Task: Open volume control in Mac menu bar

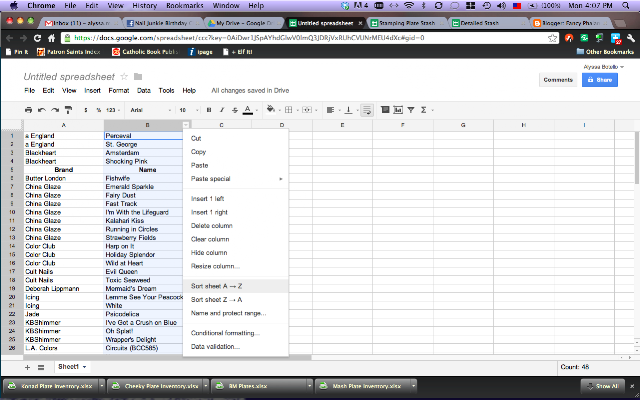Action: 502,5
